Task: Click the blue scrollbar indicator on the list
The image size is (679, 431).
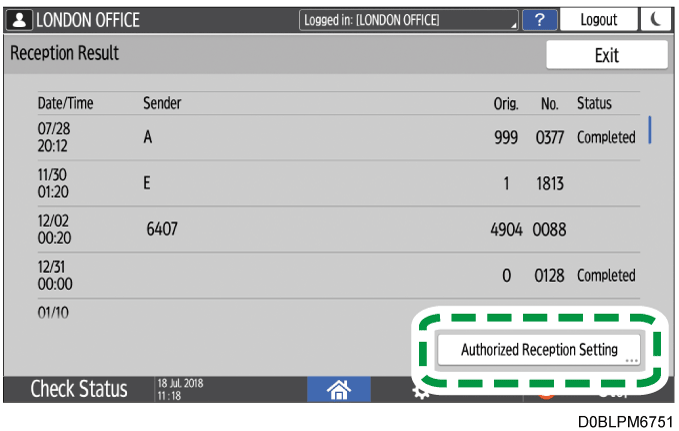Action: (650, 130)
